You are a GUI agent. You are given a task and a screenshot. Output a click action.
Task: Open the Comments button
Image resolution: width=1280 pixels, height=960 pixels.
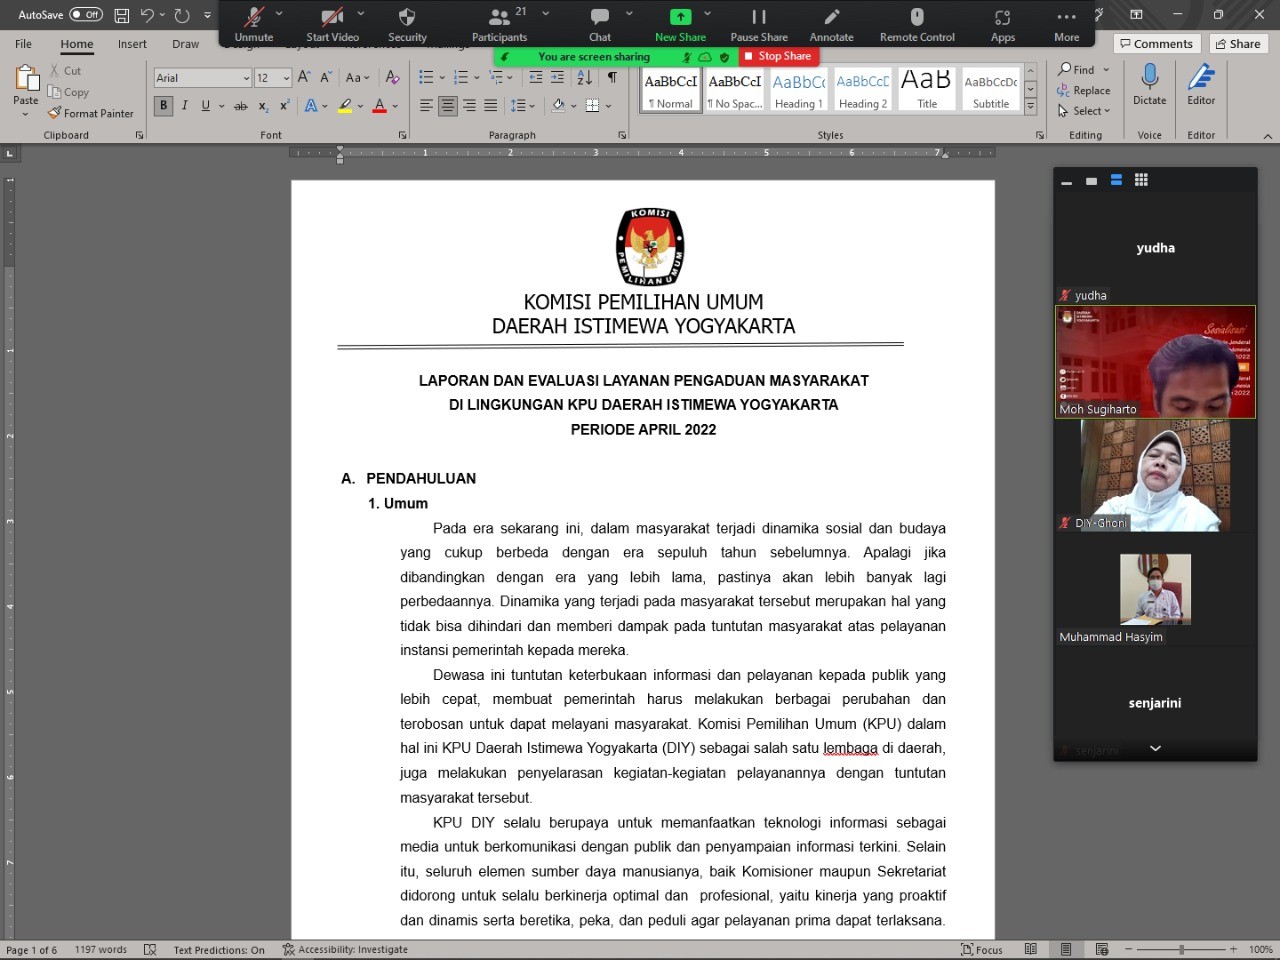coord(1156,44)
